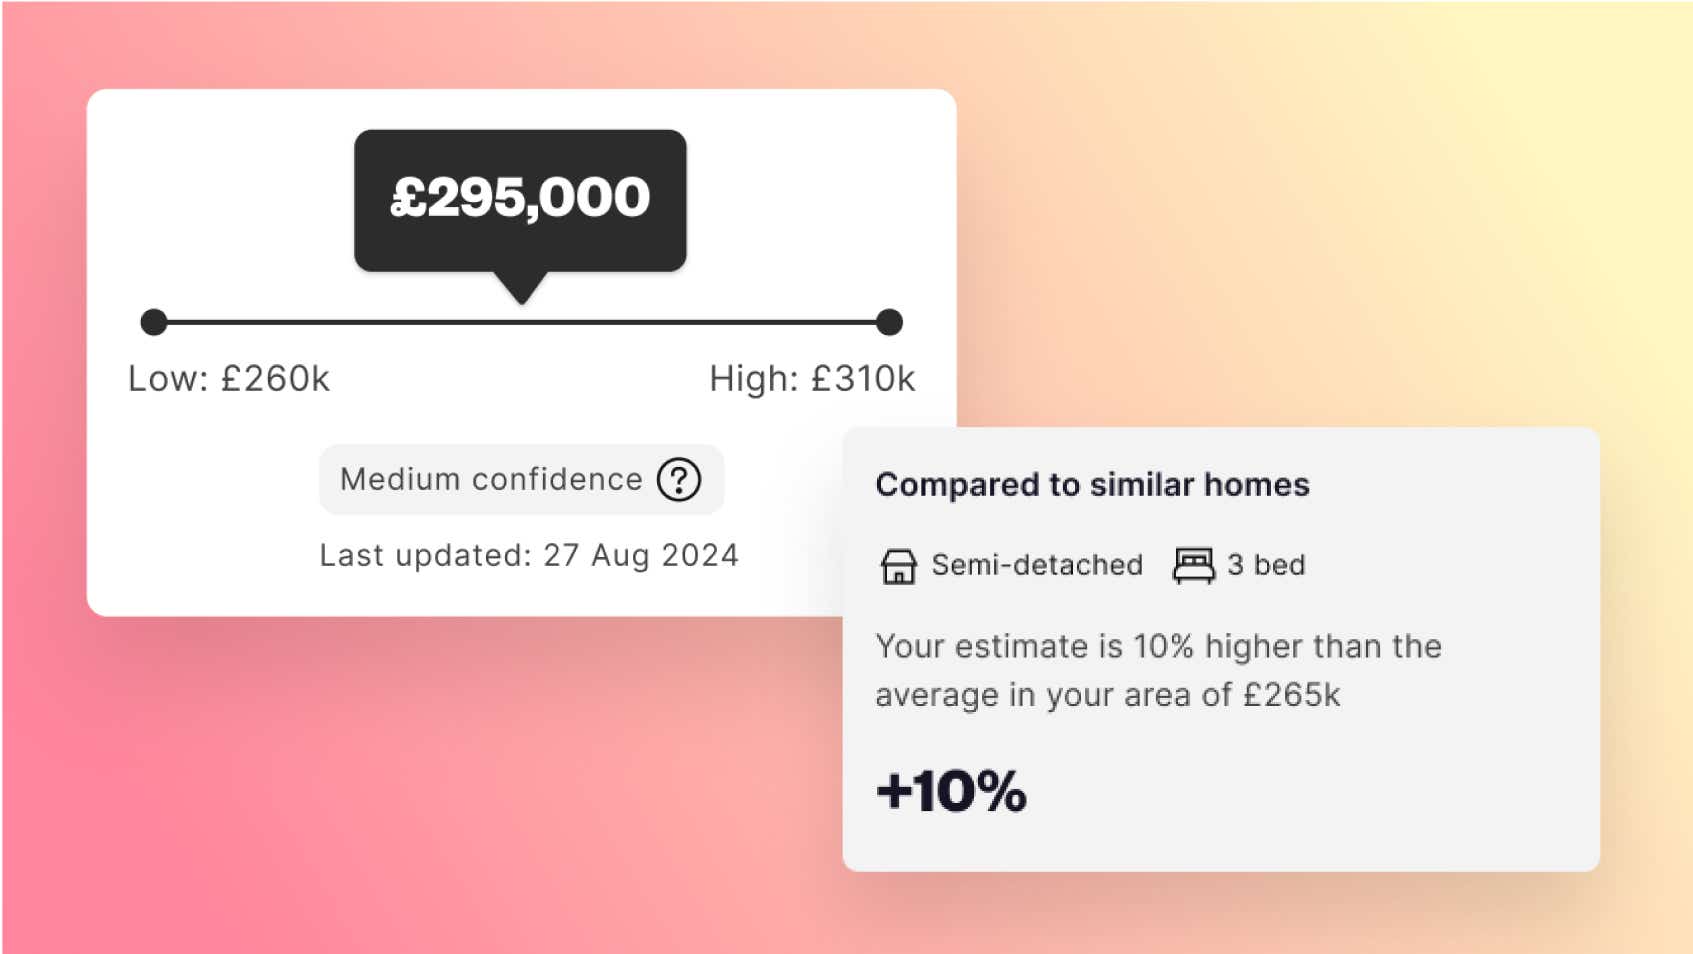
Task: Select the house icon beside Semi-detached
Action: 899,565
